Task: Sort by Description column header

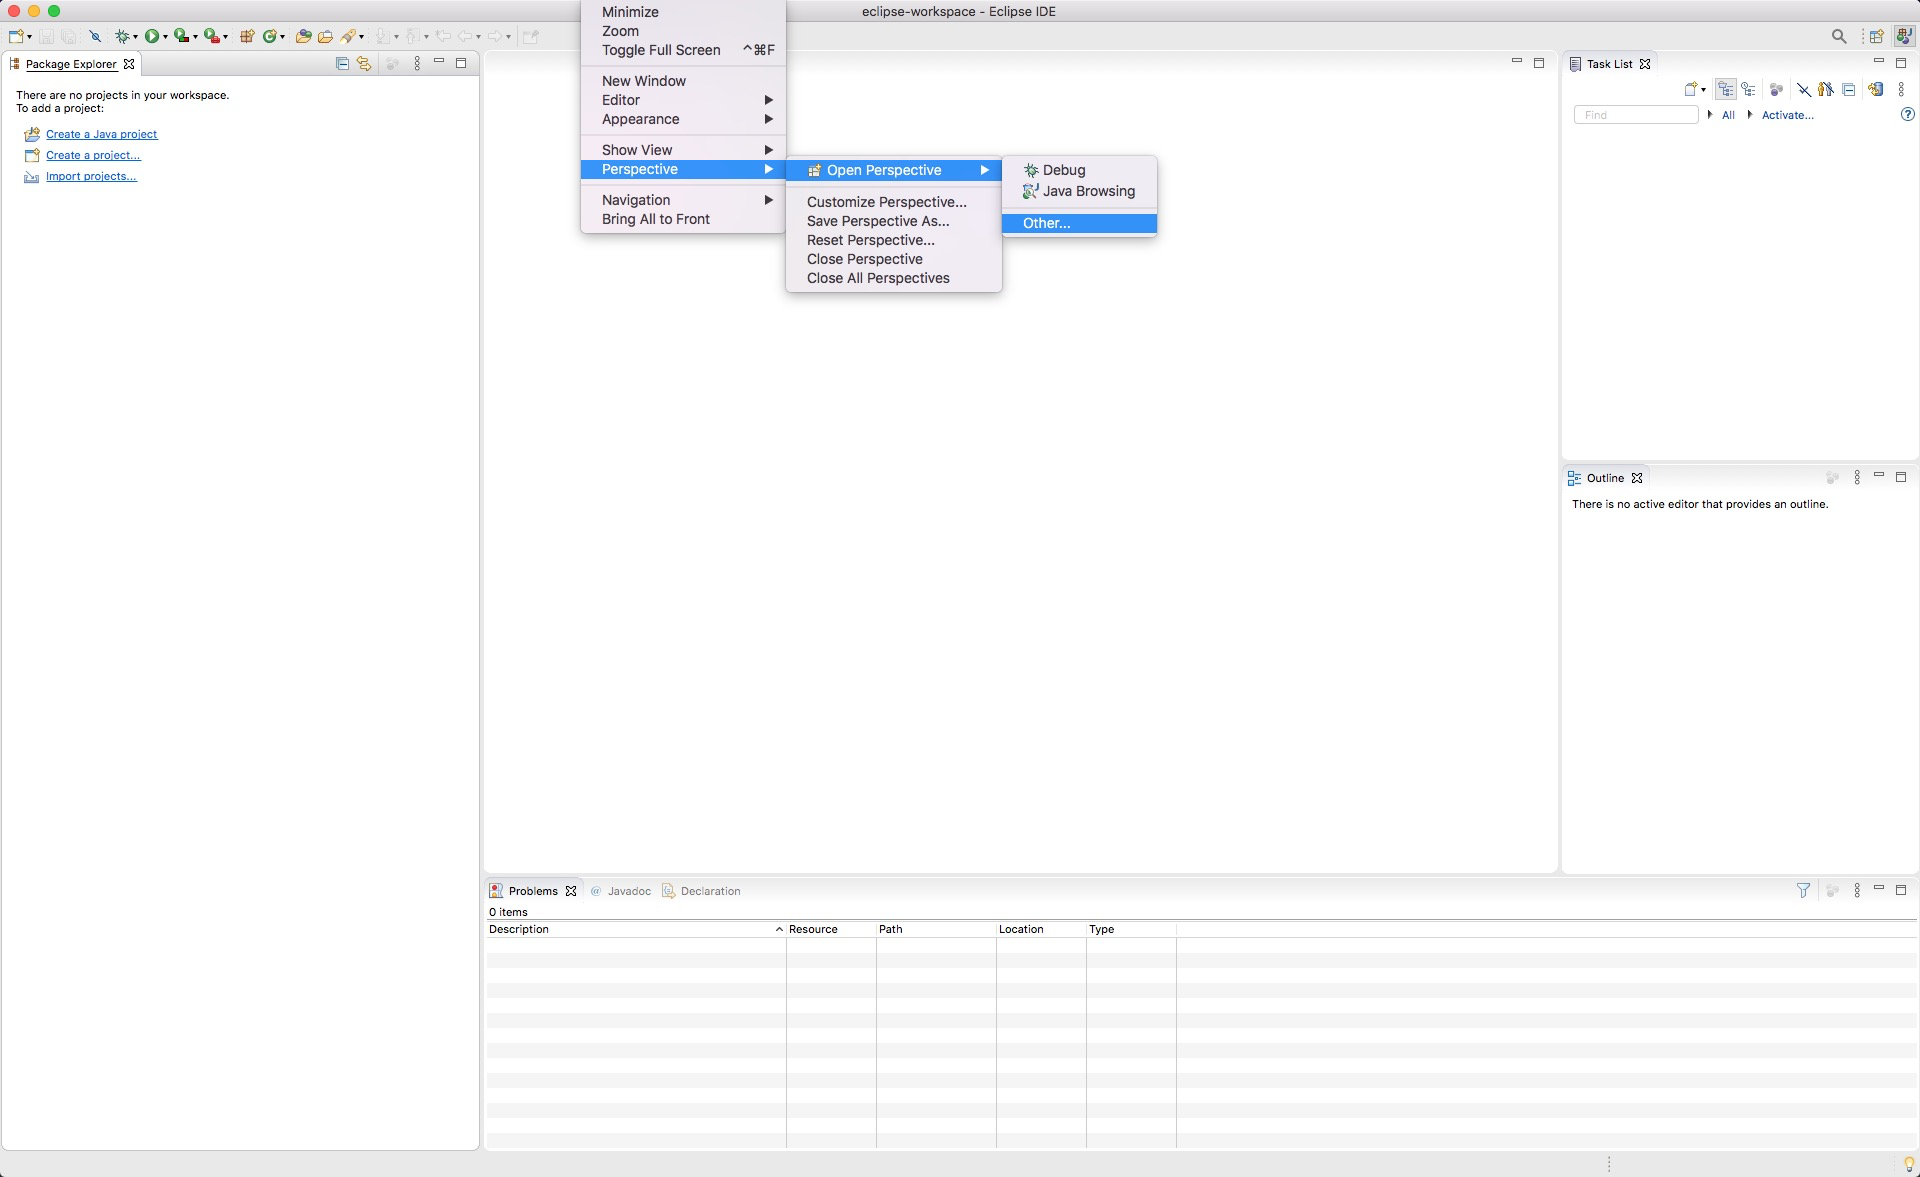Action: [635, 929]
